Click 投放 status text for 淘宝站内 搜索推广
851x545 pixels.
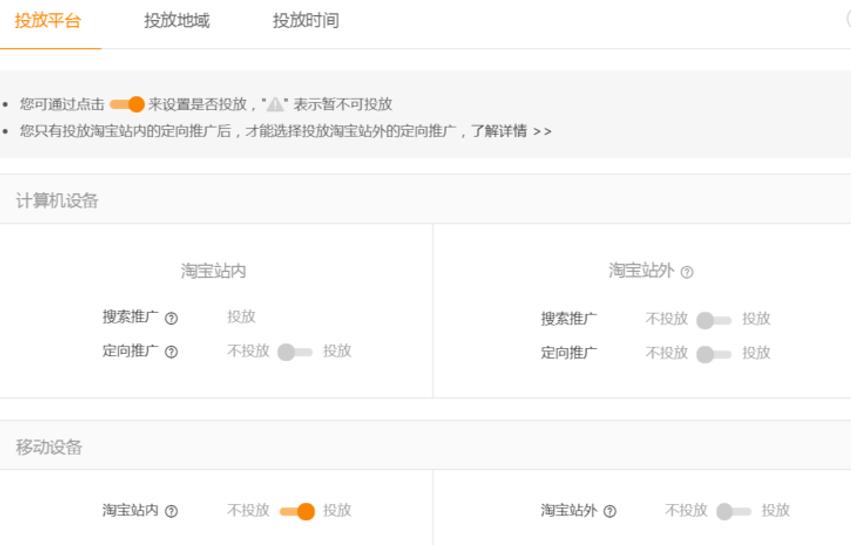(x=242, y=316)
